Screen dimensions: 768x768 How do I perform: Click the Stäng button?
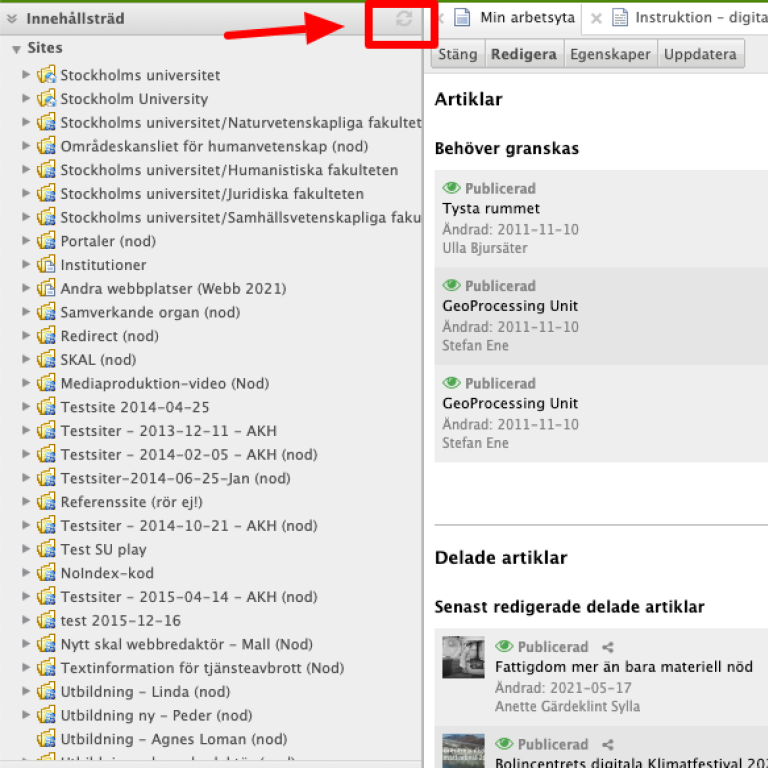point(457,54)
